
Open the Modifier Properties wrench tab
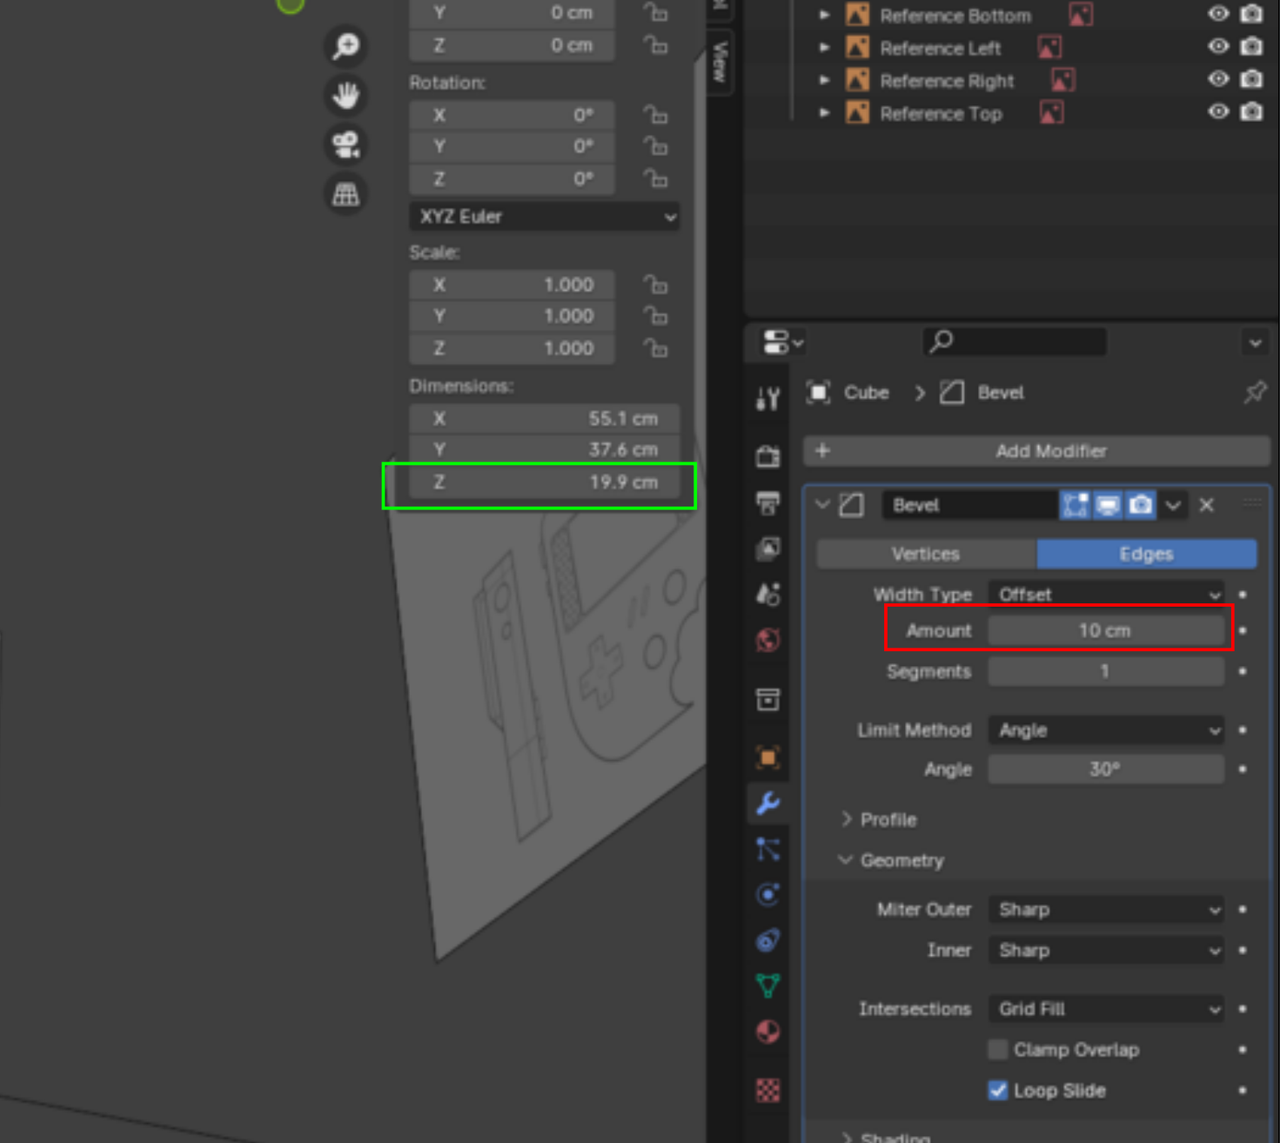coord(768,803)
